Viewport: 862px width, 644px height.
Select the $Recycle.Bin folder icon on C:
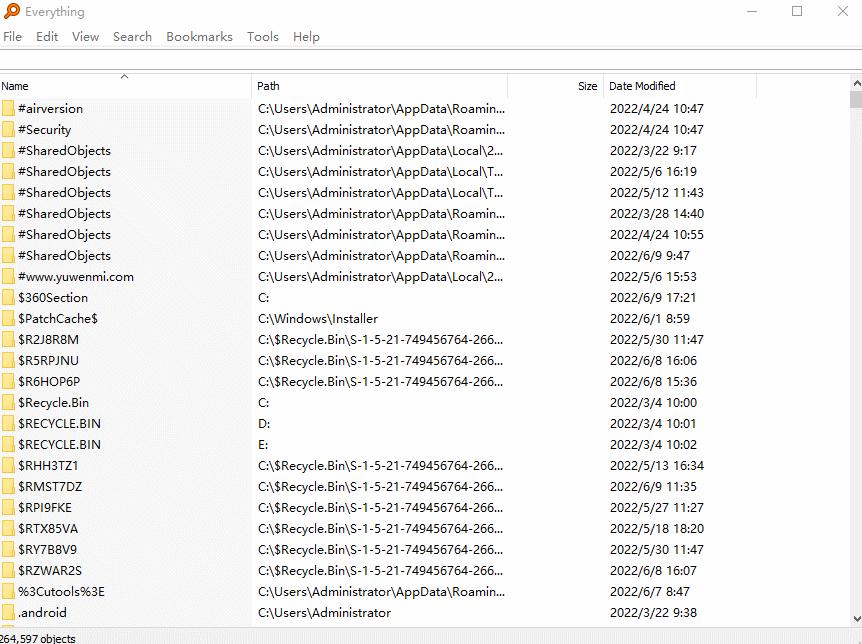pyautogui.click(x=8, y=402)
